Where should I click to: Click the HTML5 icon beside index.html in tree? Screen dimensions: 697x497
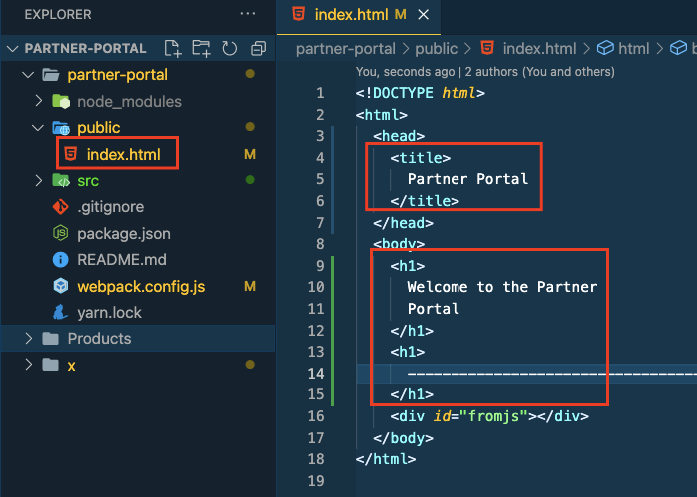tap(71, 154)
